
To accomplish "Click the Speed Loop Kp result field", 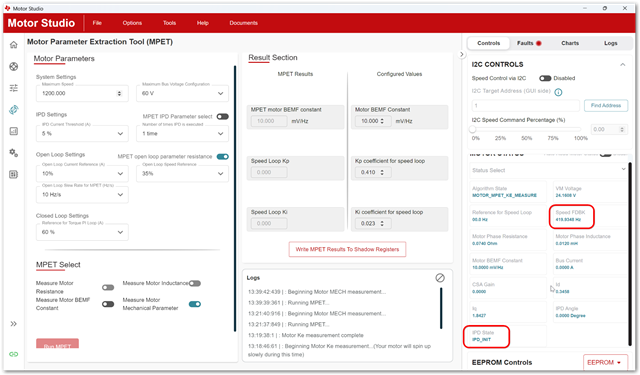I will point(269,173).
